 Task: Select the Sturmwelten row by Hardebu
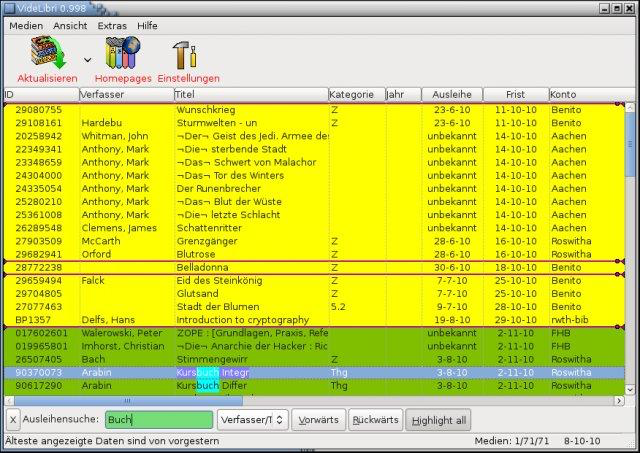click(314, 123)
